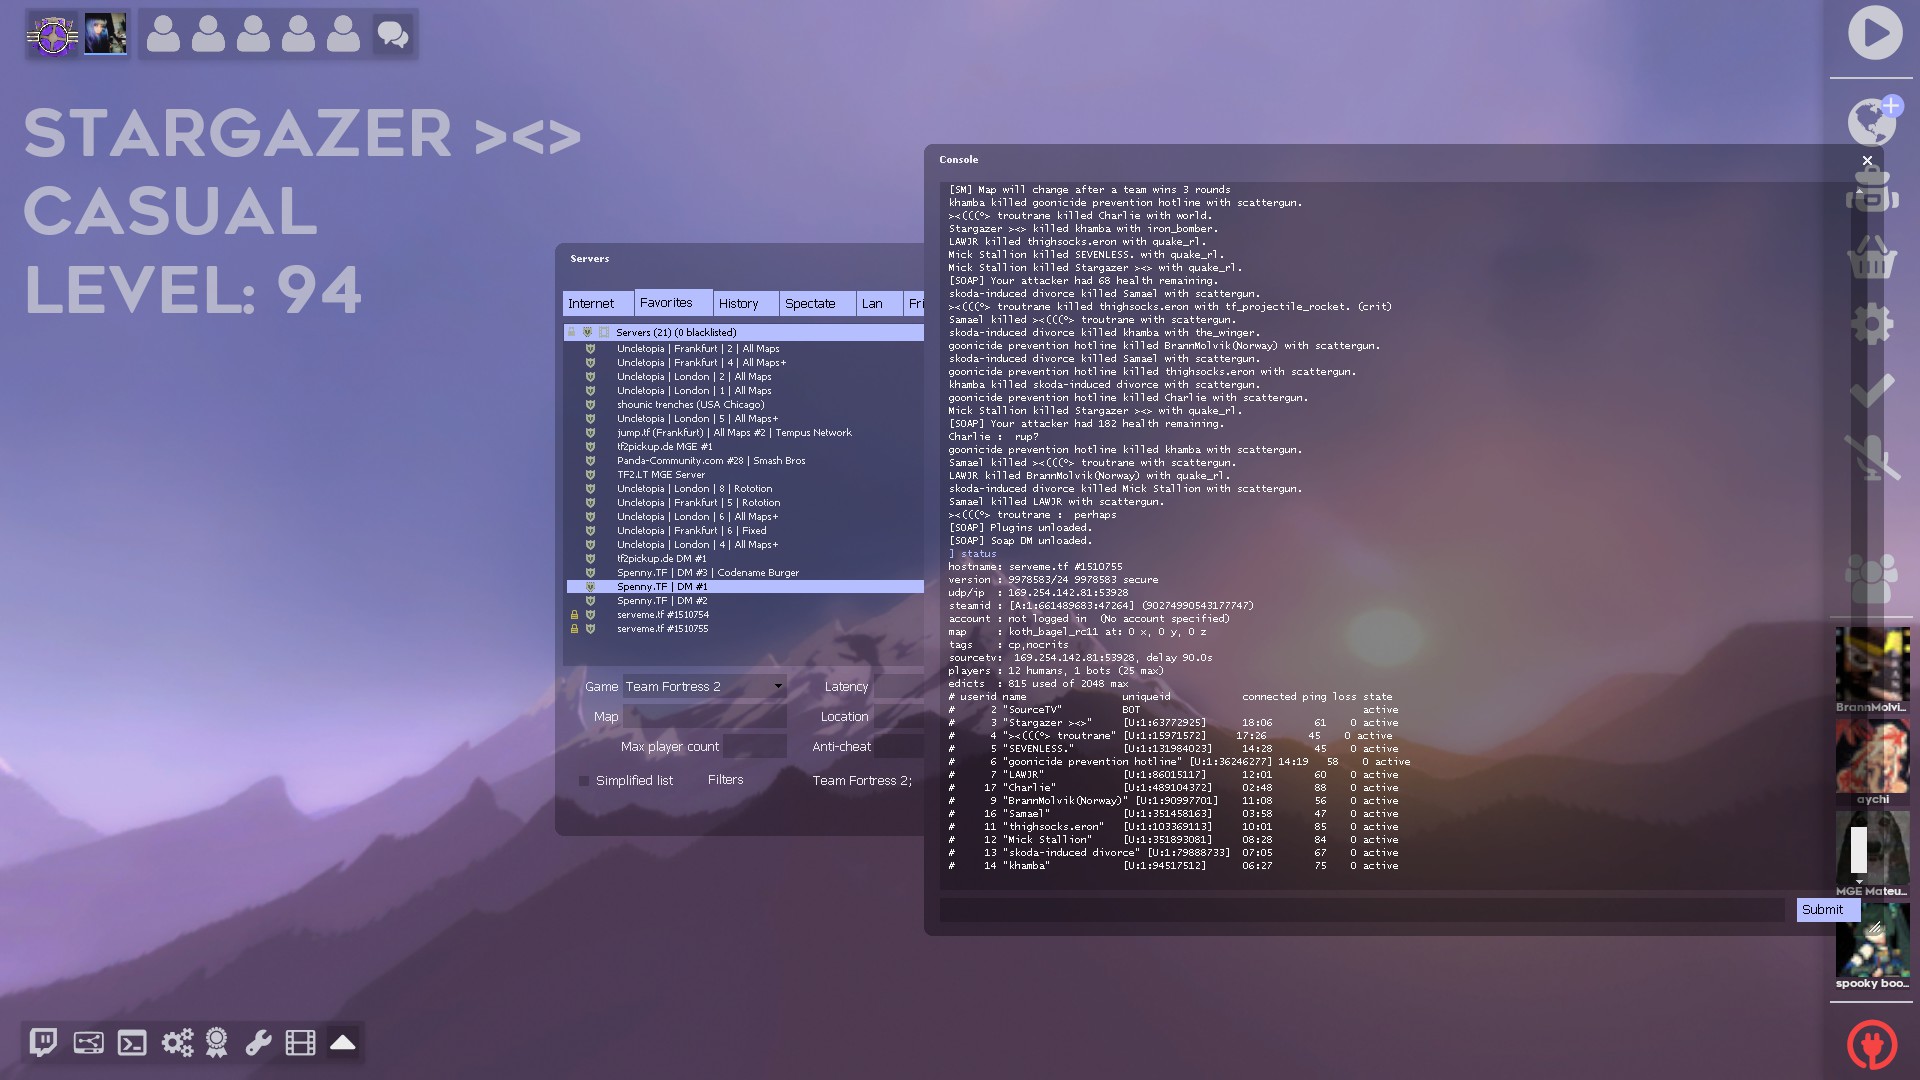Toggle the muted microphone icon
The image size is (1920, 1080).
click(x=1871, y=457)
